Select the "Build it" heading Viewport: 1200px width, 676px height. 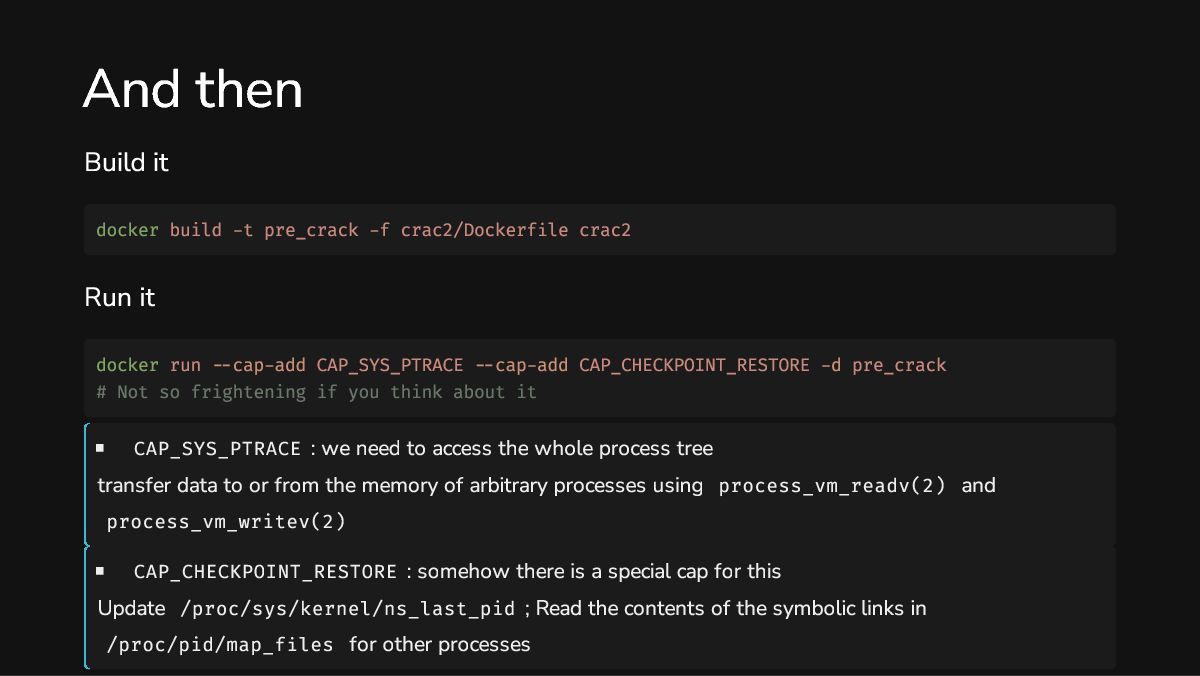click(x=126, y=163)
